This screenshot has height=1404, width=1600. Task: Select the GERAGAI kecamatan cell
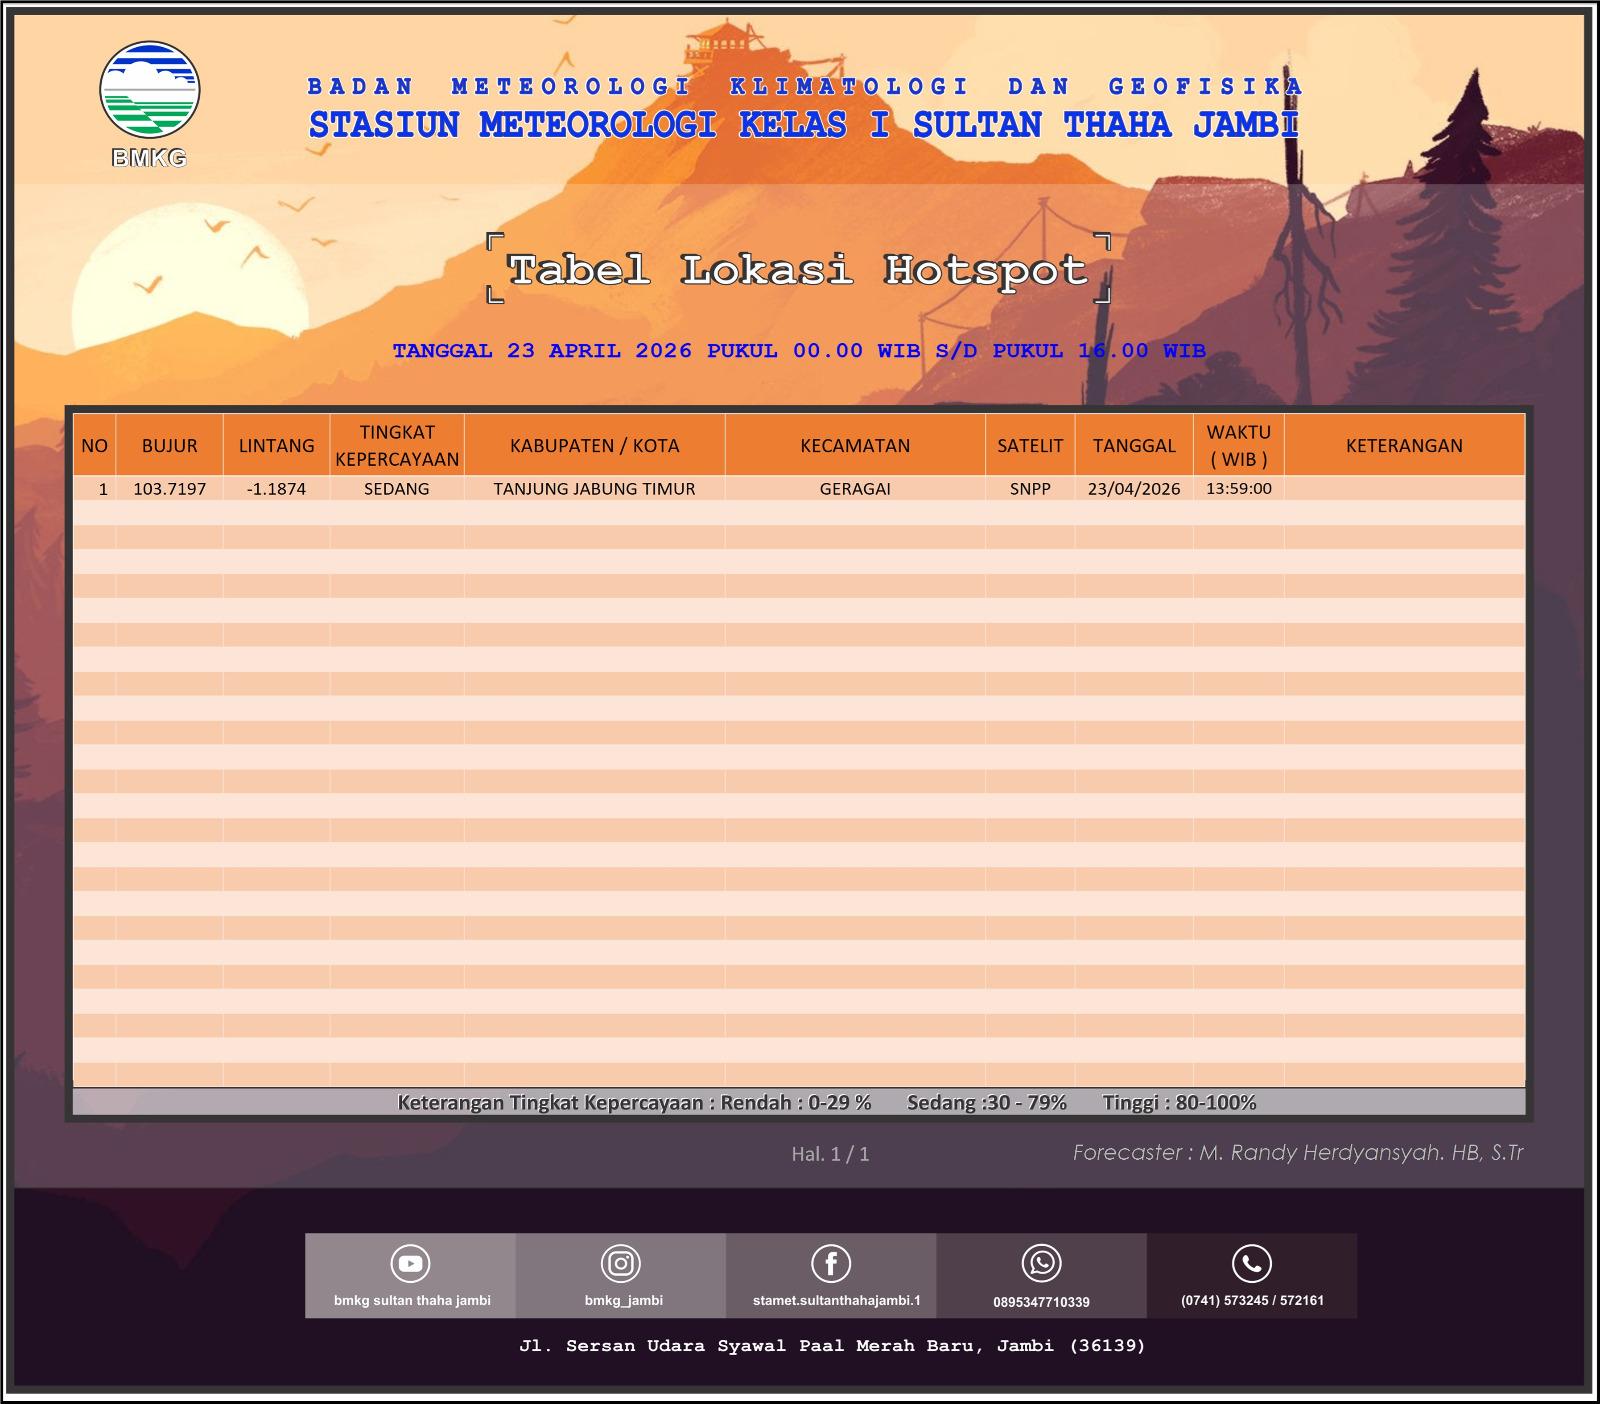(855, 489)
